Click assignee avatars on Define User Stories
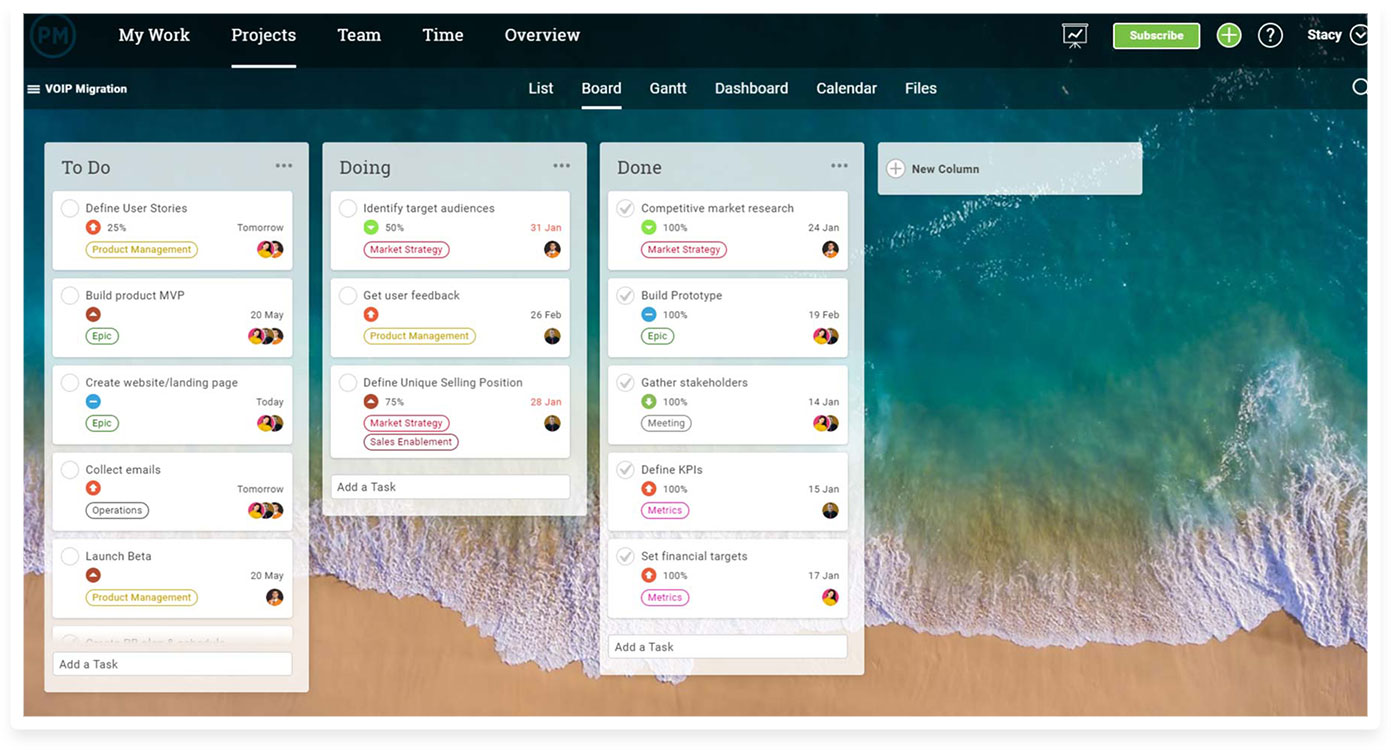This screenshot has height=750, width=1391. (x=270, y=250)
